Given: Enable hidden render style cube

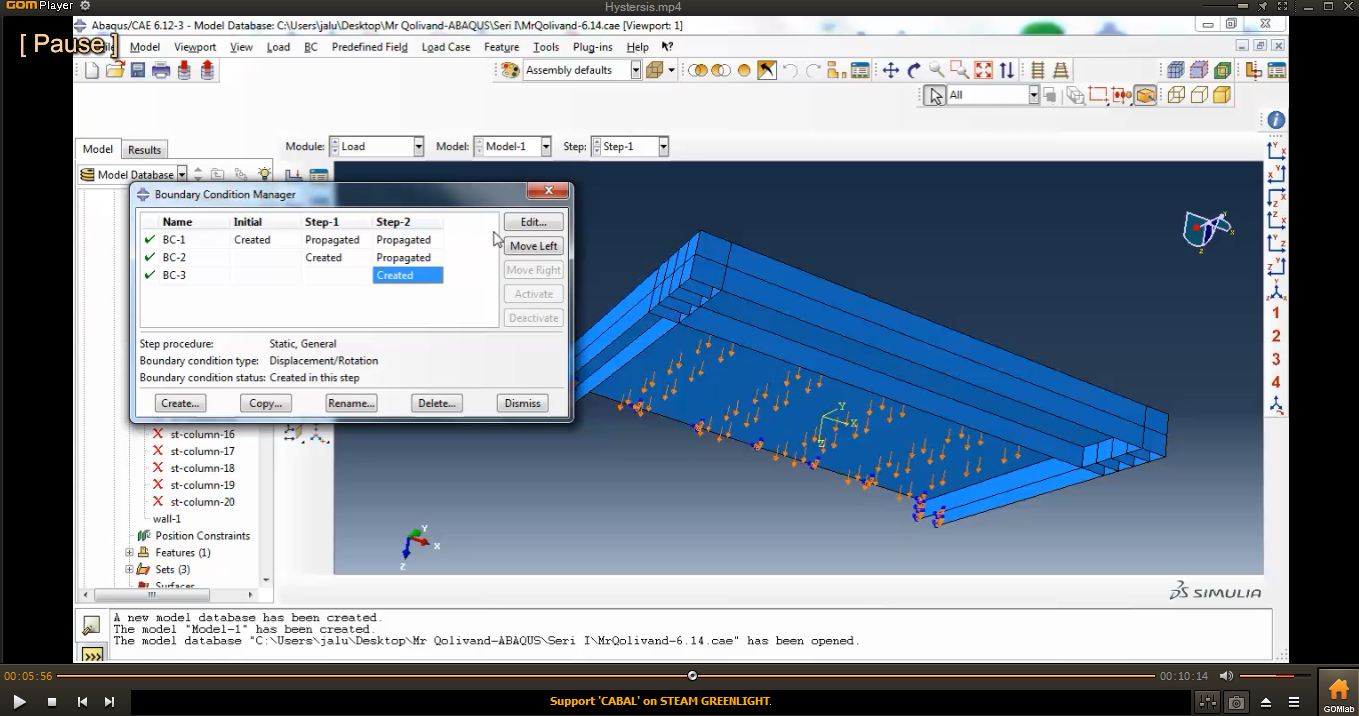Looking at the screenshot, I should [x=1199, y=95].
